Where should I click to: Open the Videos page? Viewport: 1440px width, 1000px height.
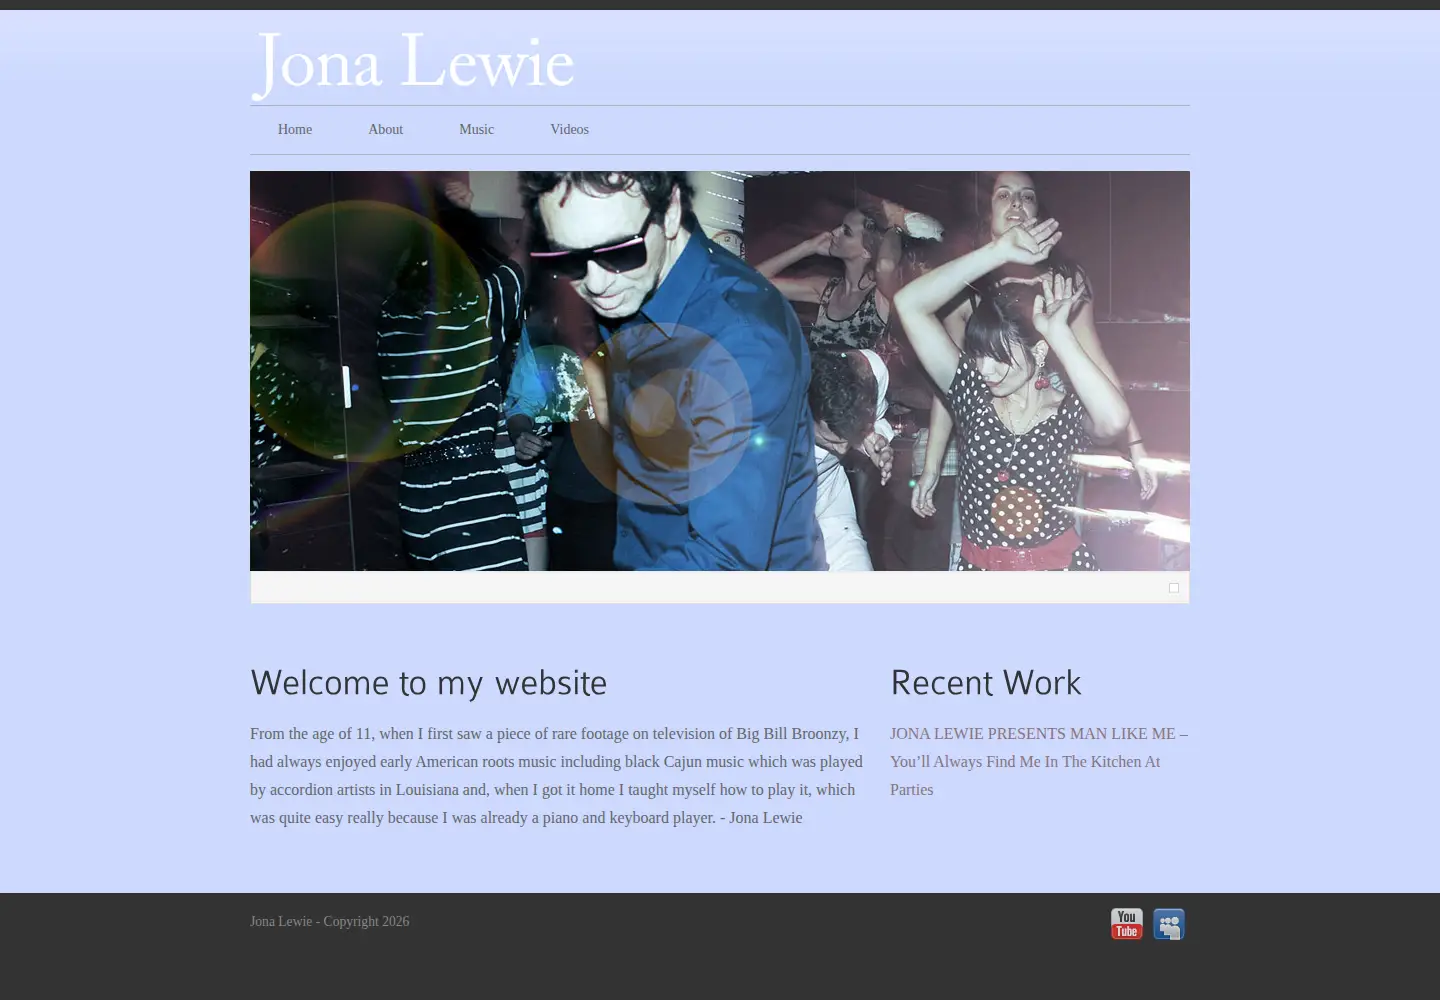570,130
